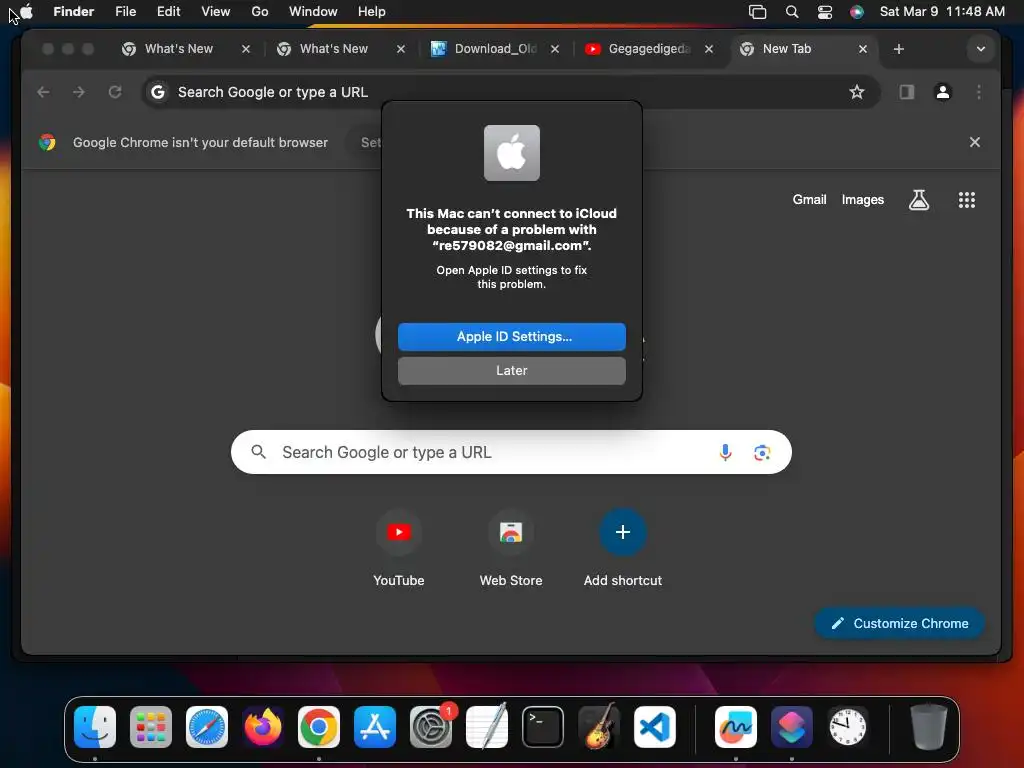Screen dimensions: 1024x768
Task: Launch Visual Studio Code from Dock
Action: tap(654, 727)
